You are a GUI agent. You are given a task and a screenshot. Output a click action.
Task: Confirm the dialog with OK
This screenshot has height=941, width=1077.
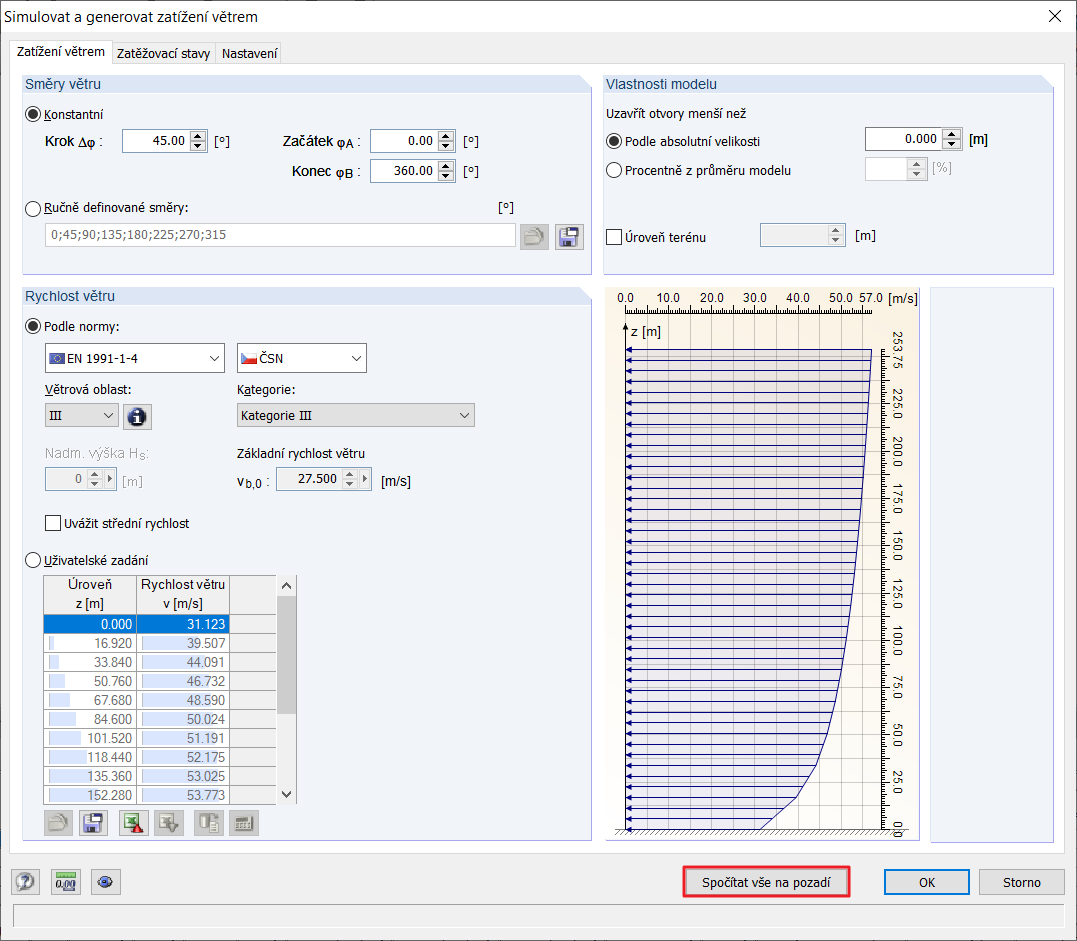926,882
